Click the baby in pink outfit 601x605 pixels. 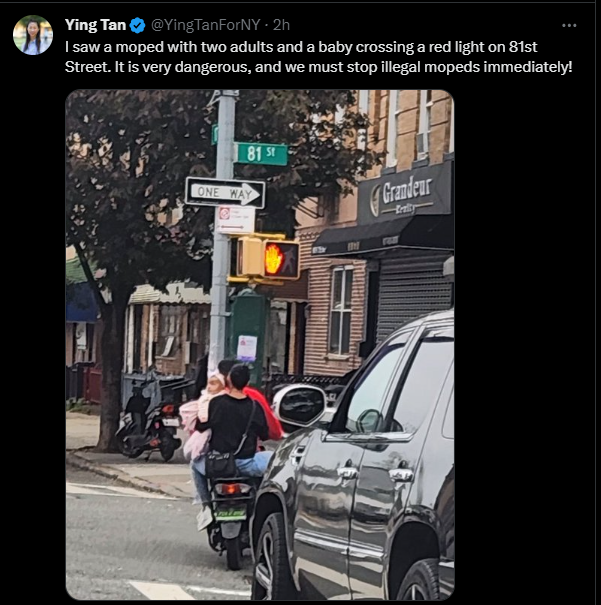[x=204, y=415]
